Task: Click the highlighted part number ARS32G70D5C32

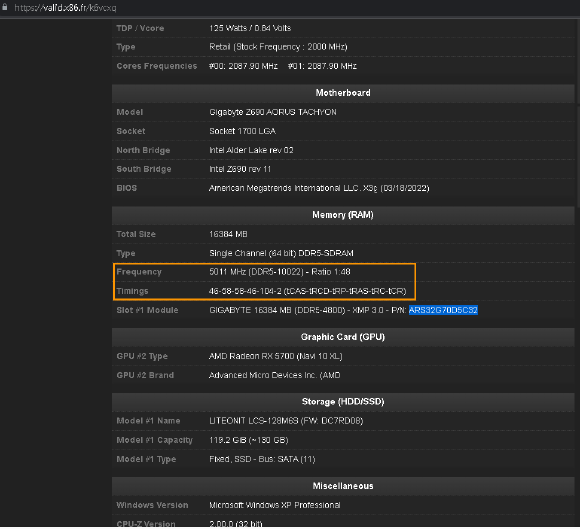Action: tap(443, 310)
